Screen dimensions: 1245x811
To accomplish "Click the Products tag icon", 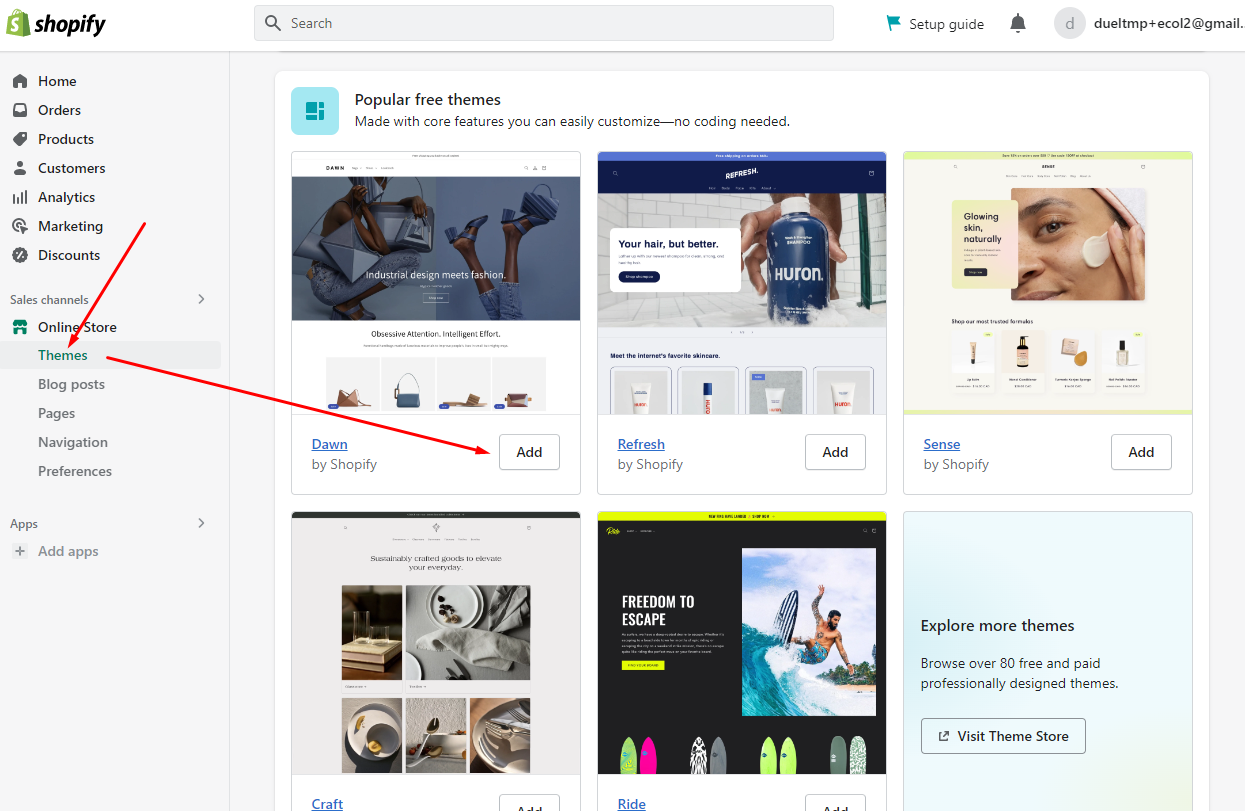I will pyautogui.click(x=20, y=139).
